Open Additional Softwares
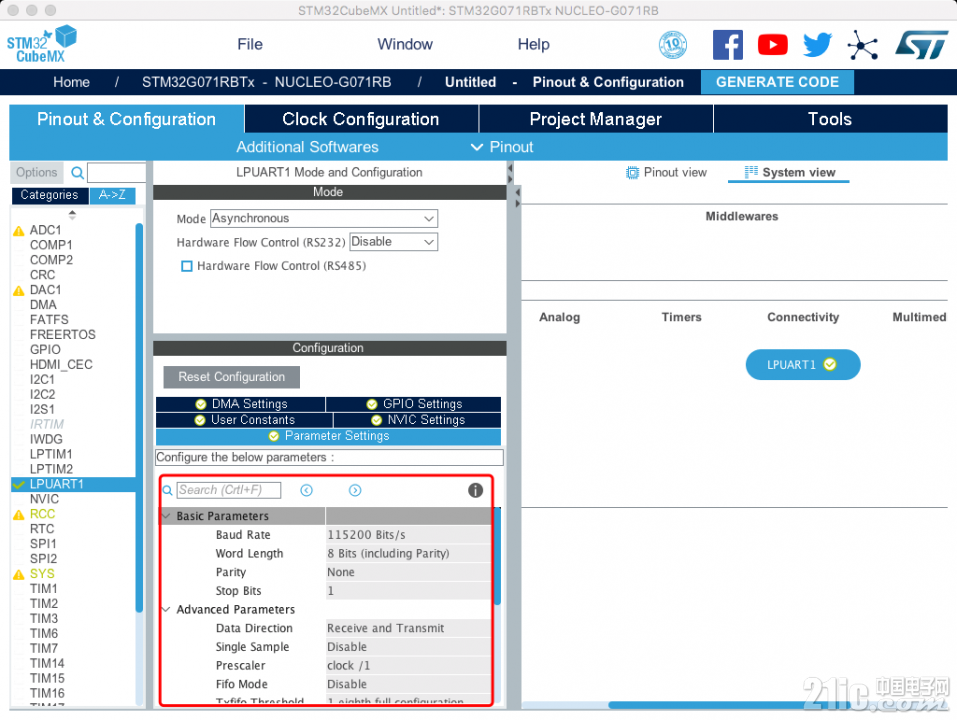The image size is (957, 720). (x=307, y=147)
